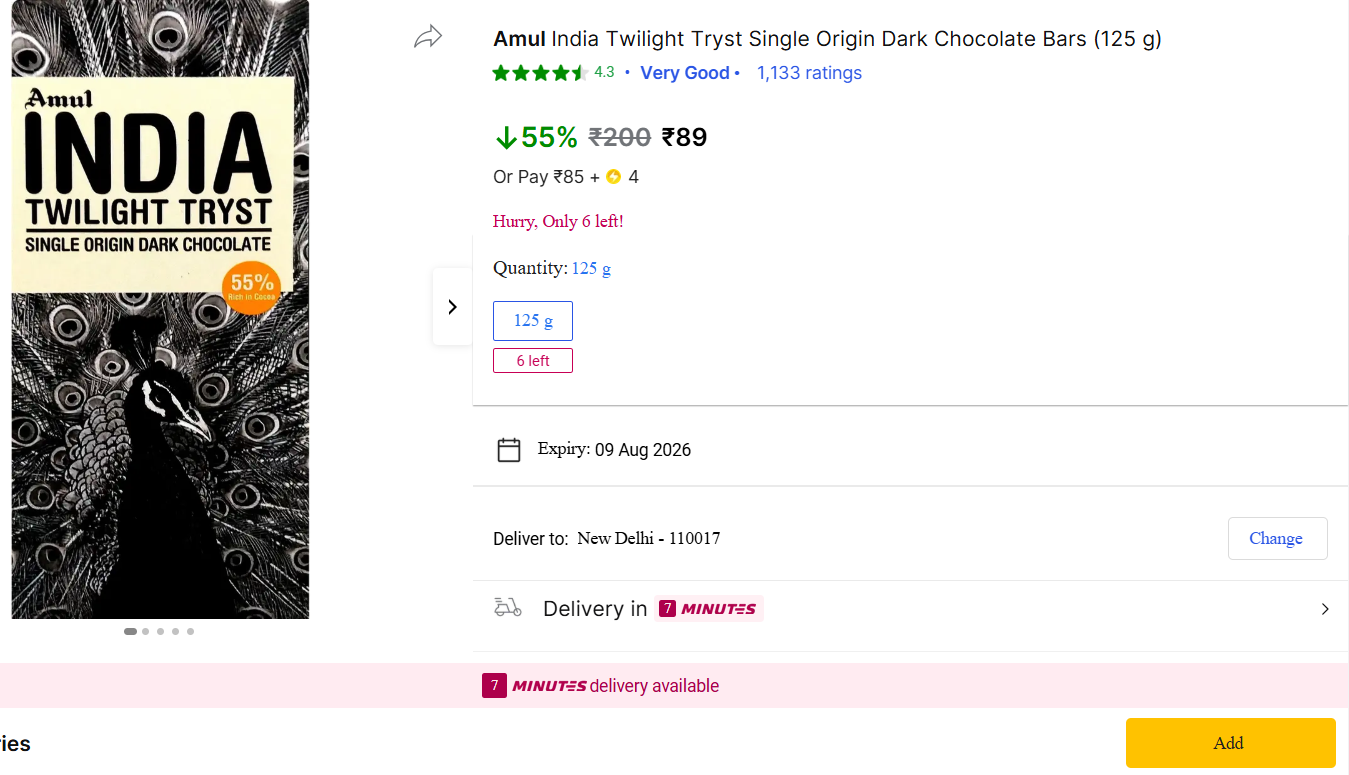
Task: Click the green discount down-arrow icon
Action: (506, 138)
